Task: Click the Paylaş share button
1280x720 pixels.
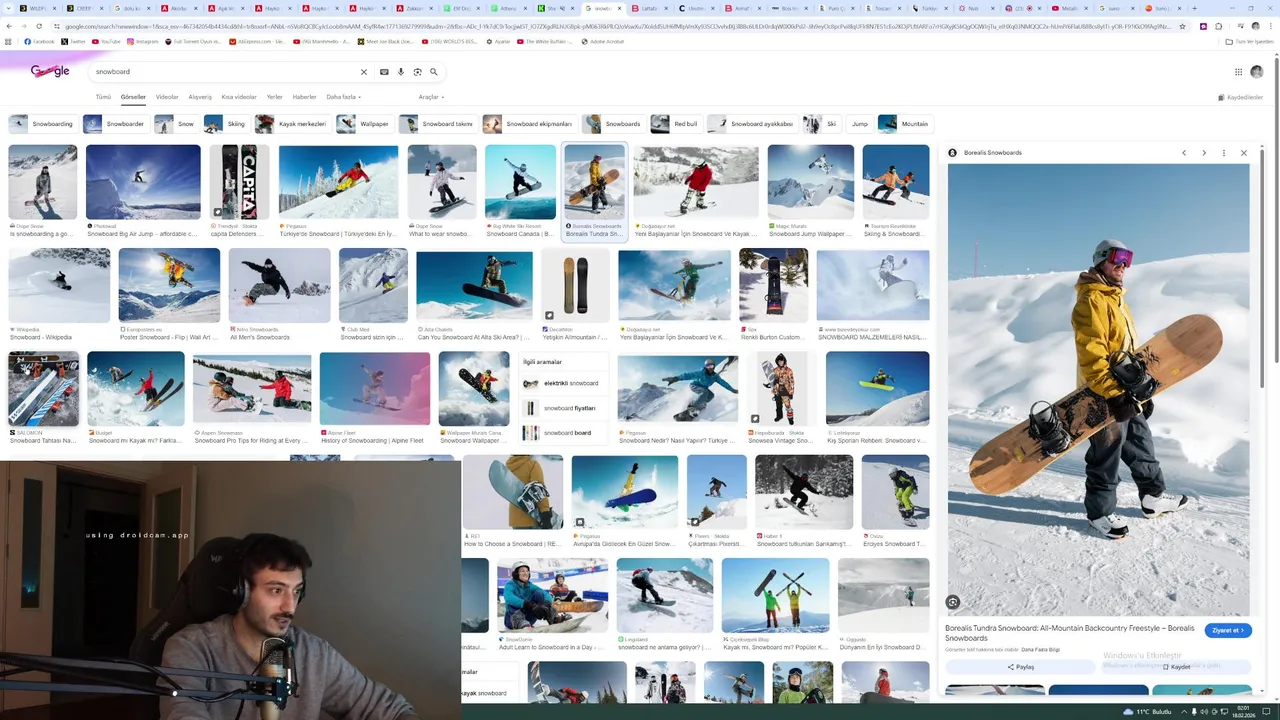Action: click(1020, 667)
